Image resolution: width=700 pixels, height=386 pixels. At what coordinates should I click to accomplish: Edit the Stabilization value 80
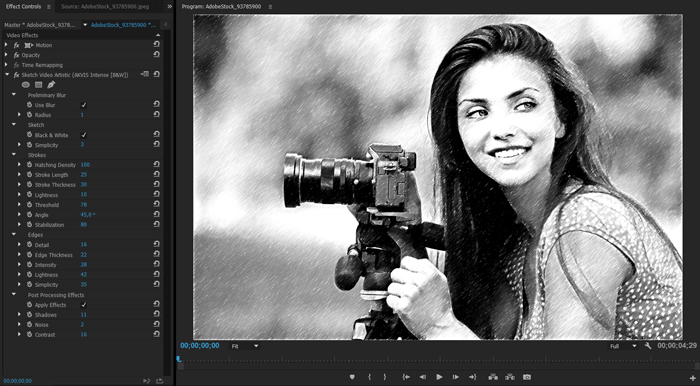[83, 224]
